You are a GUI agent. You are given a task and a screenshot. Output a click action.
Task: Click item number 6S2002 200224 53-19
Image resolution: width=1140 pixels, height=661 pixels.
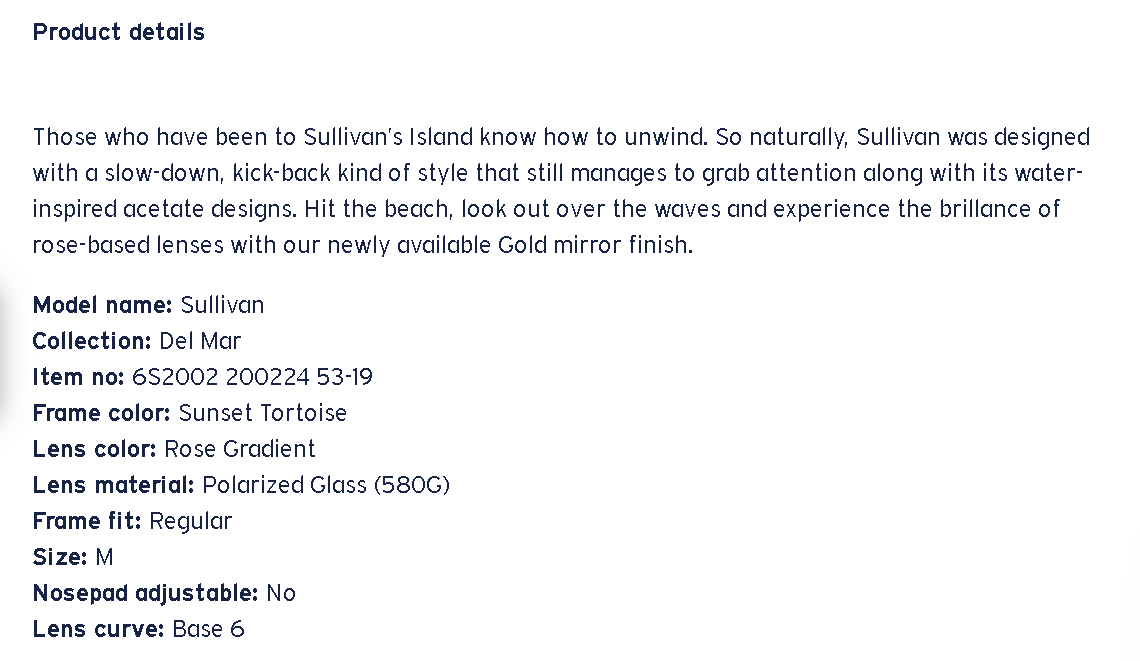[x=252, y=377]
